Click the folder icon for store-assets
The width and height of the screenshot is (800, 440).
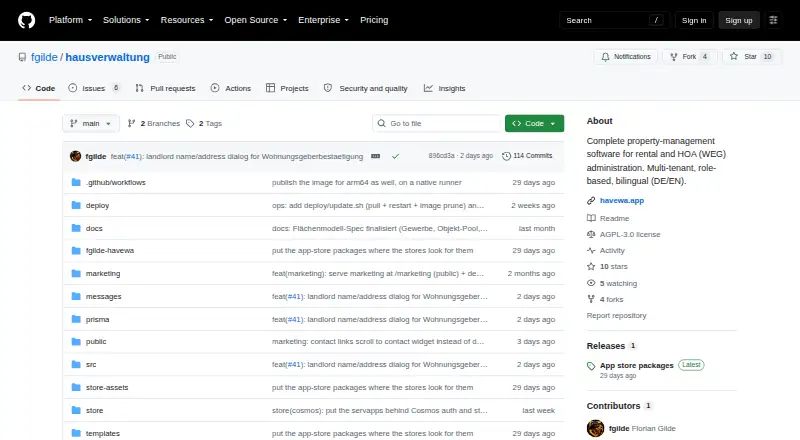coord(76,387)
